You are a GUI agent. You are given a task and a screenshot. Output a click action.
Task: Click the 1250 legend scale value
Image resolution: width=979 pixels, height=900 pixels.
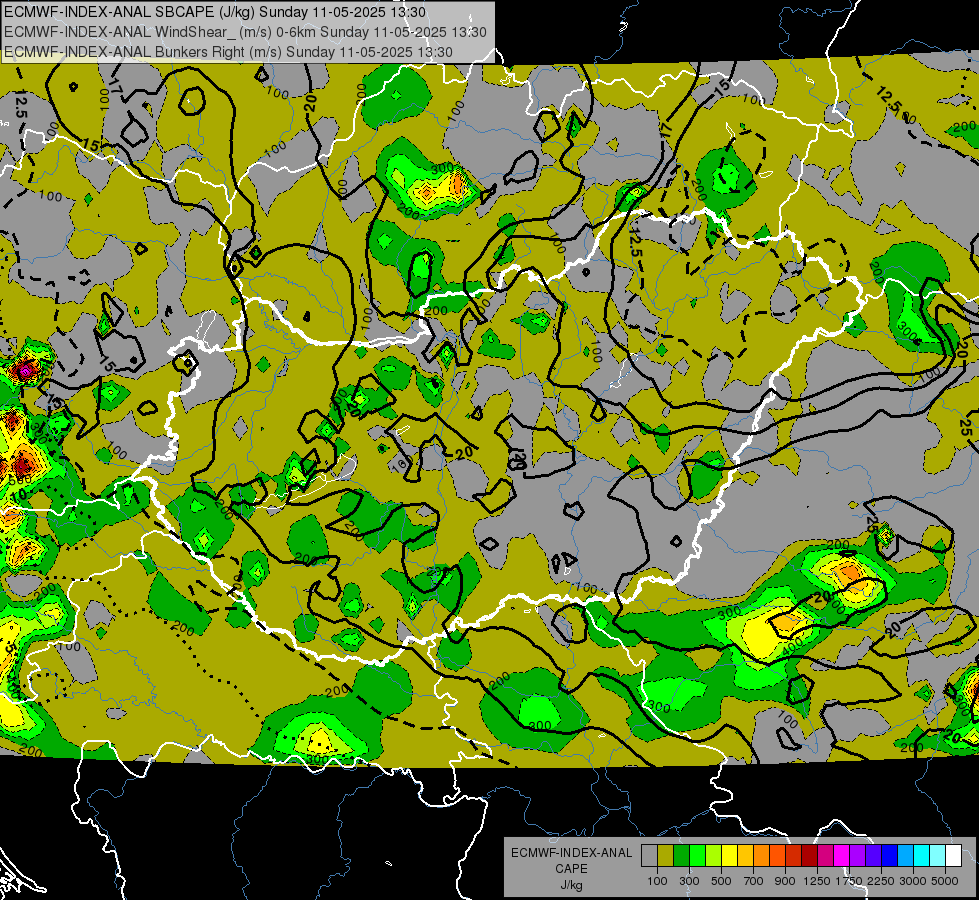(817, 881)
